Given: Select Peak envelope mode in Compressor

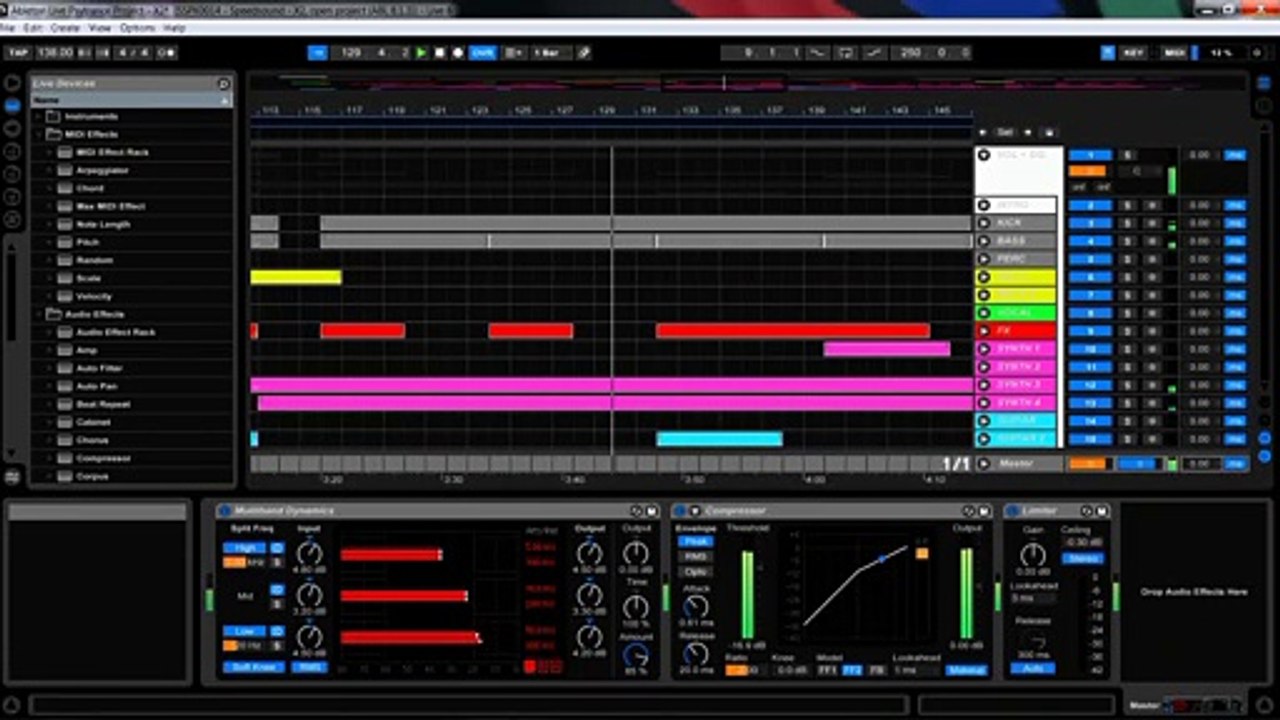Looking at the screenshot, I should (x=696, y=541).
